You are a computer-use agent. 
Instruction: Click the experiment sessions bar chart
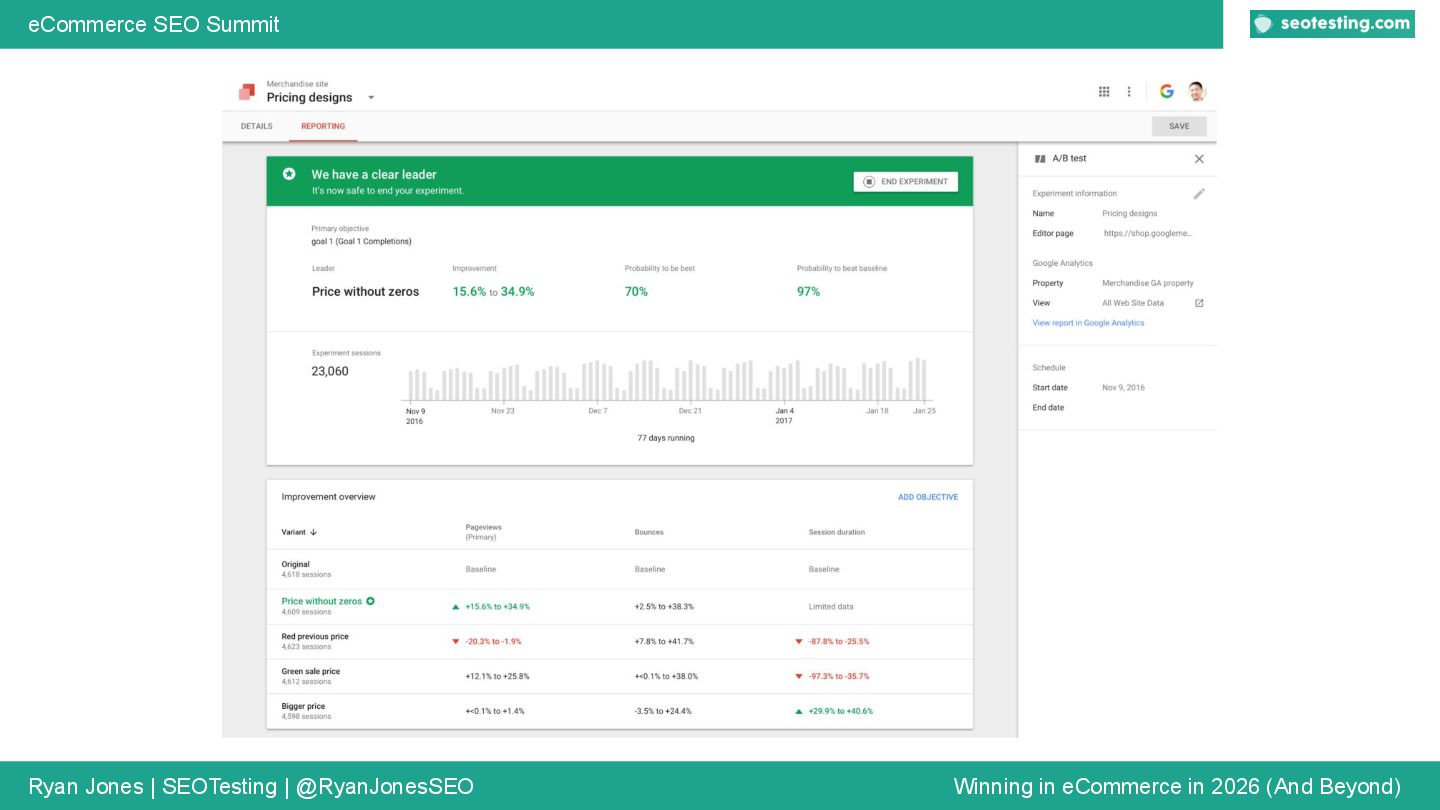click(x=667, y=381)
